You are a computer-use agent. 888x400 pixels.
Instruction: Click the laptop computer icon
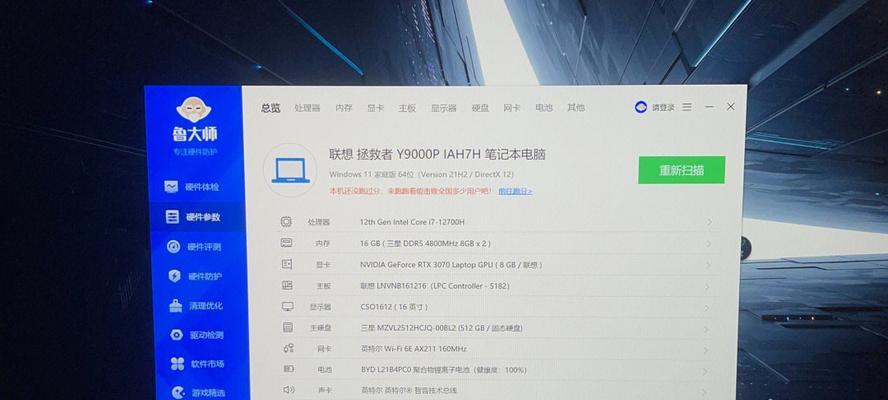pos(291,171)
